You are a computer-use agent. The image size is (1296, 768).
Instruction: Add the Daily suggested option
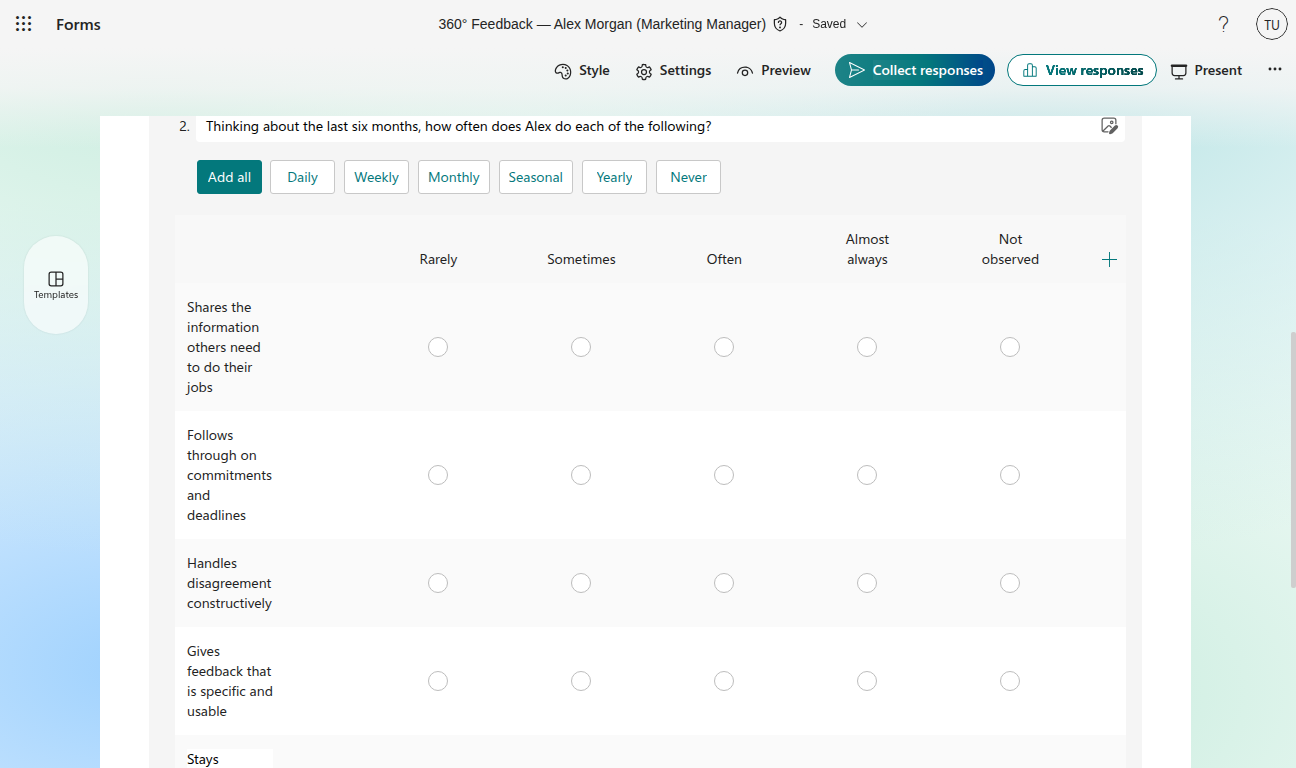coord(302,177)
